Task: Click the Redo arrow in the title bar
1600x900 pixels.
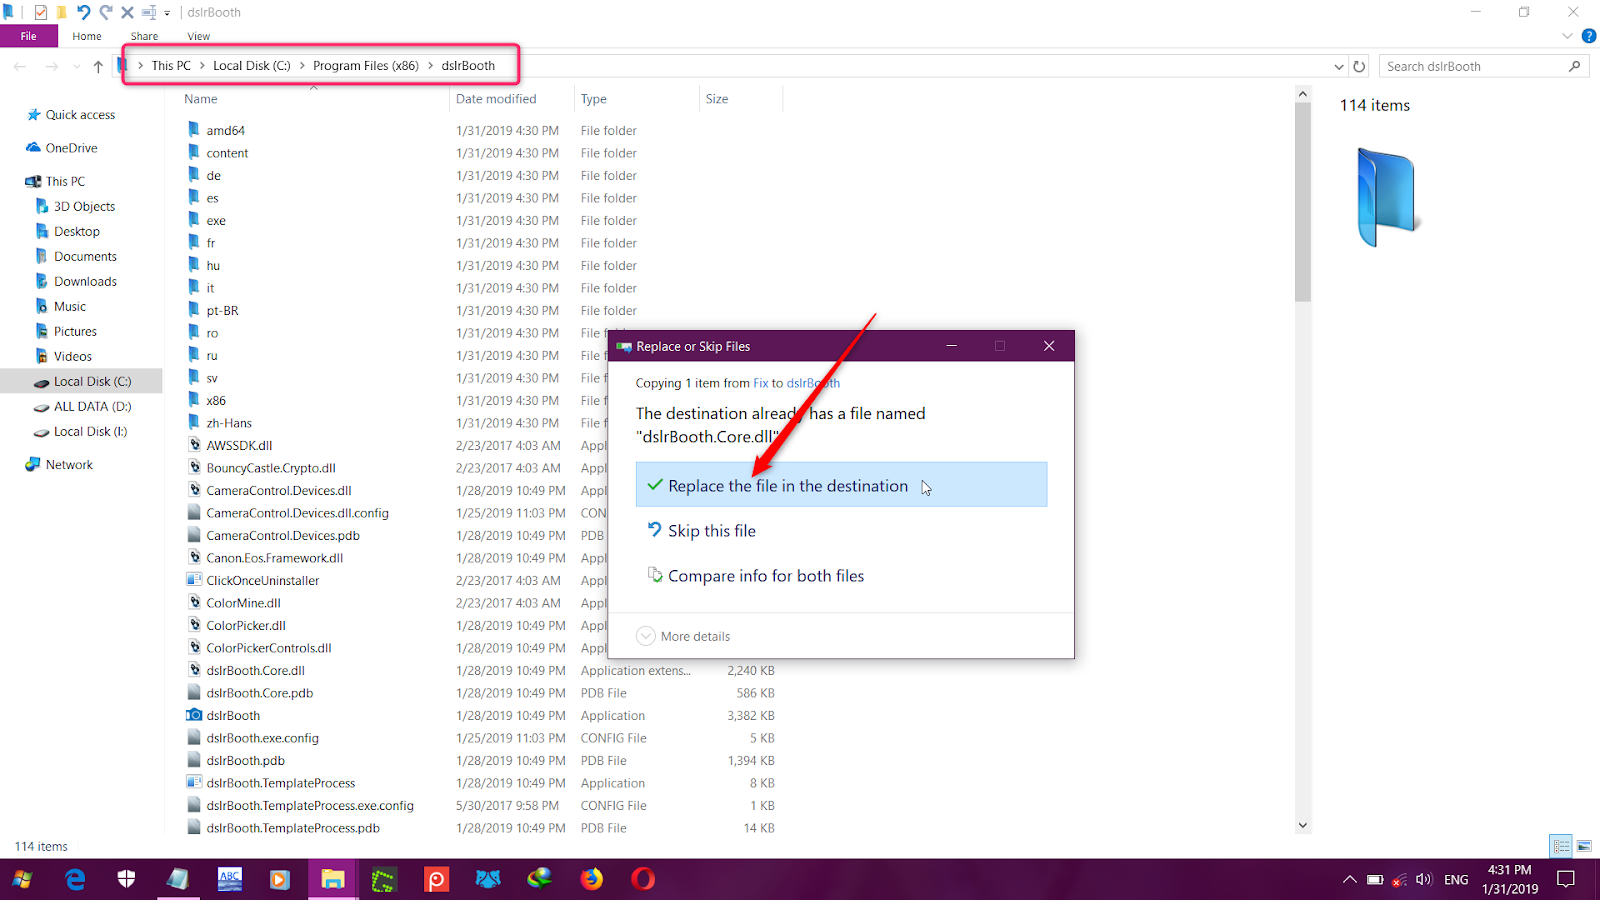Action: tap(105, 12)
